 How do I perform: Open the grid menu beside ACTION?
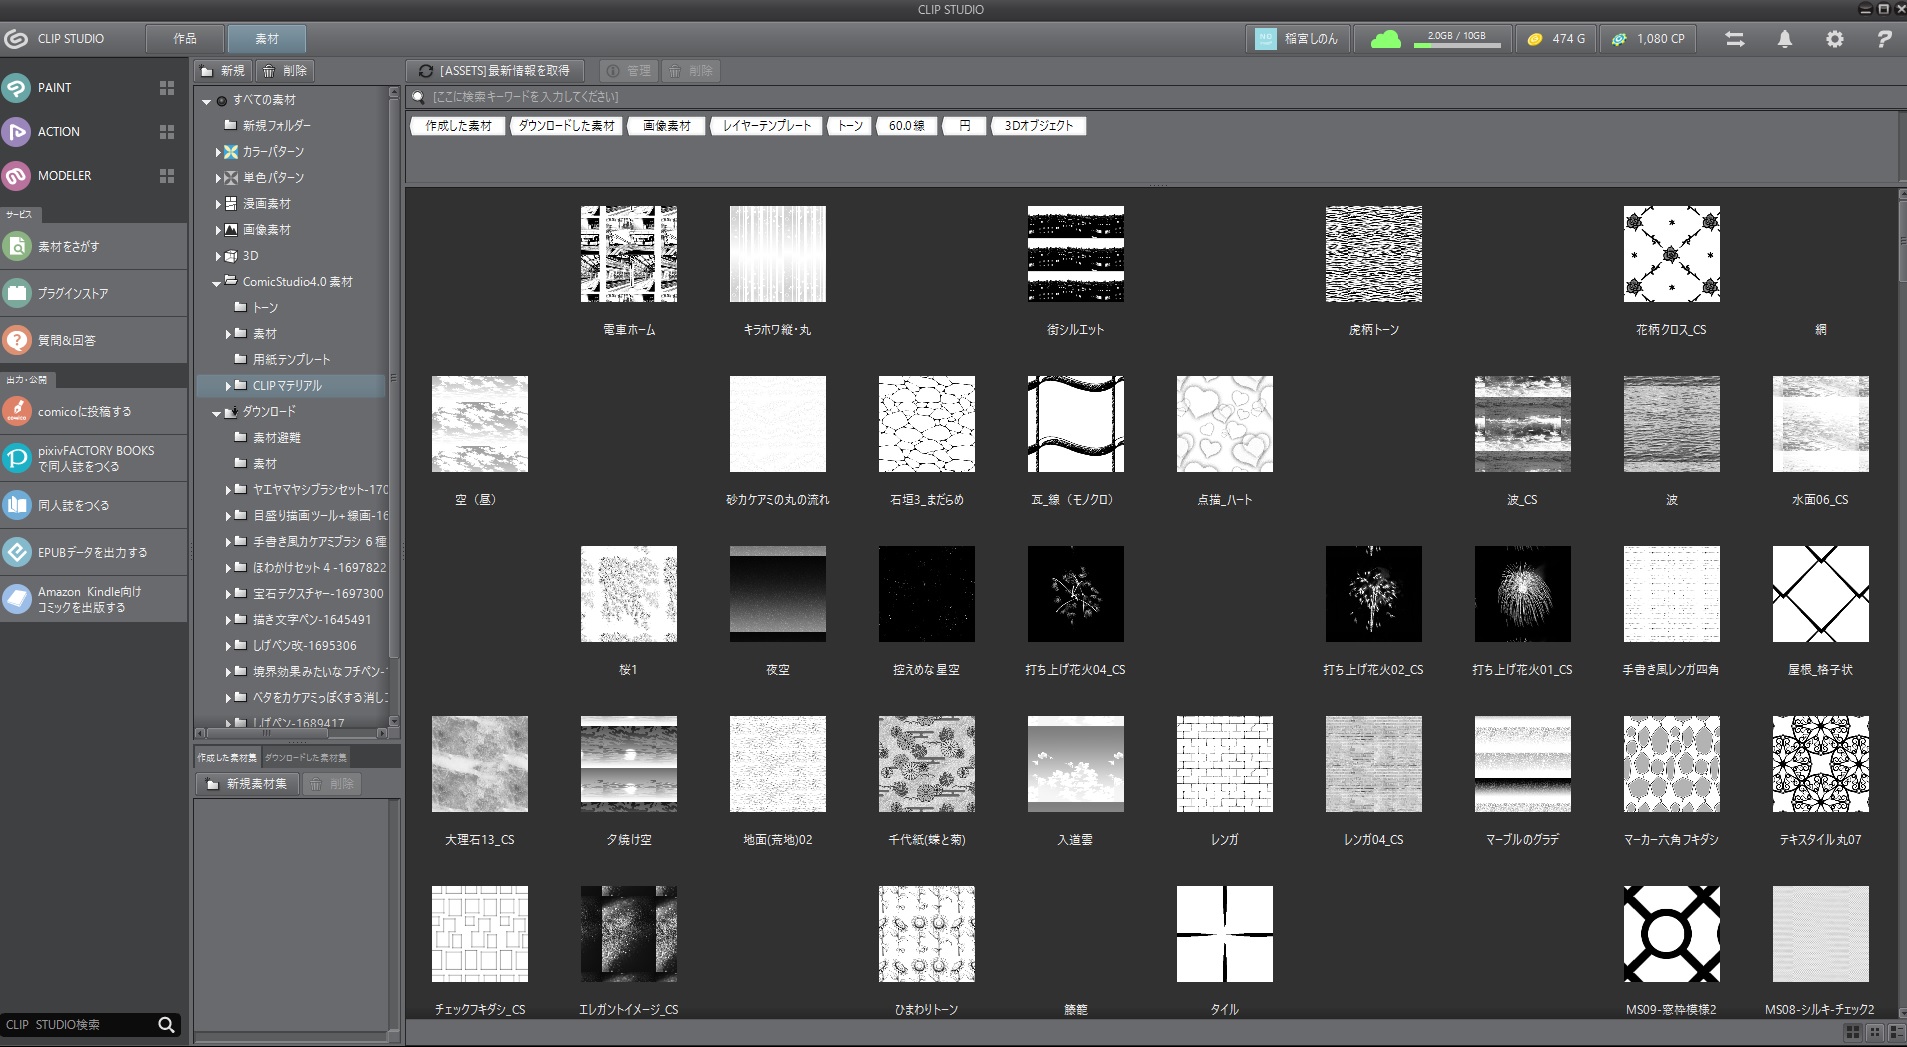(x=167, y=132)
